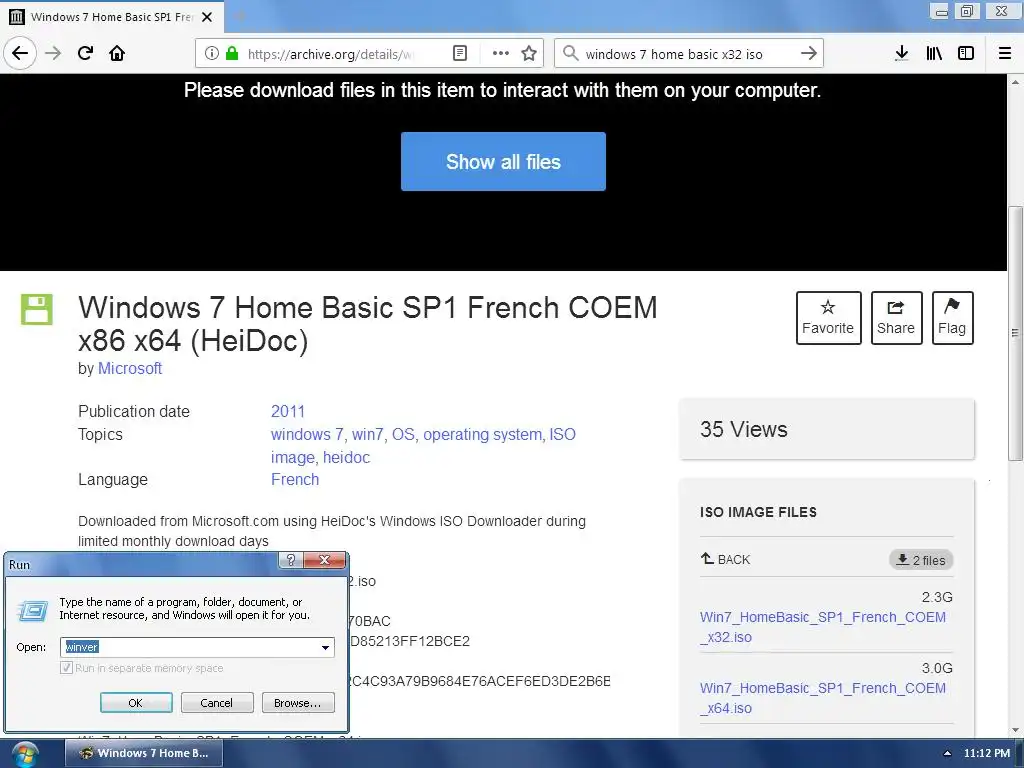Screen dimensions: 1024x768
Task: Click scrollbar down arrow at bottom
Action: click(x=1015, y=730)
